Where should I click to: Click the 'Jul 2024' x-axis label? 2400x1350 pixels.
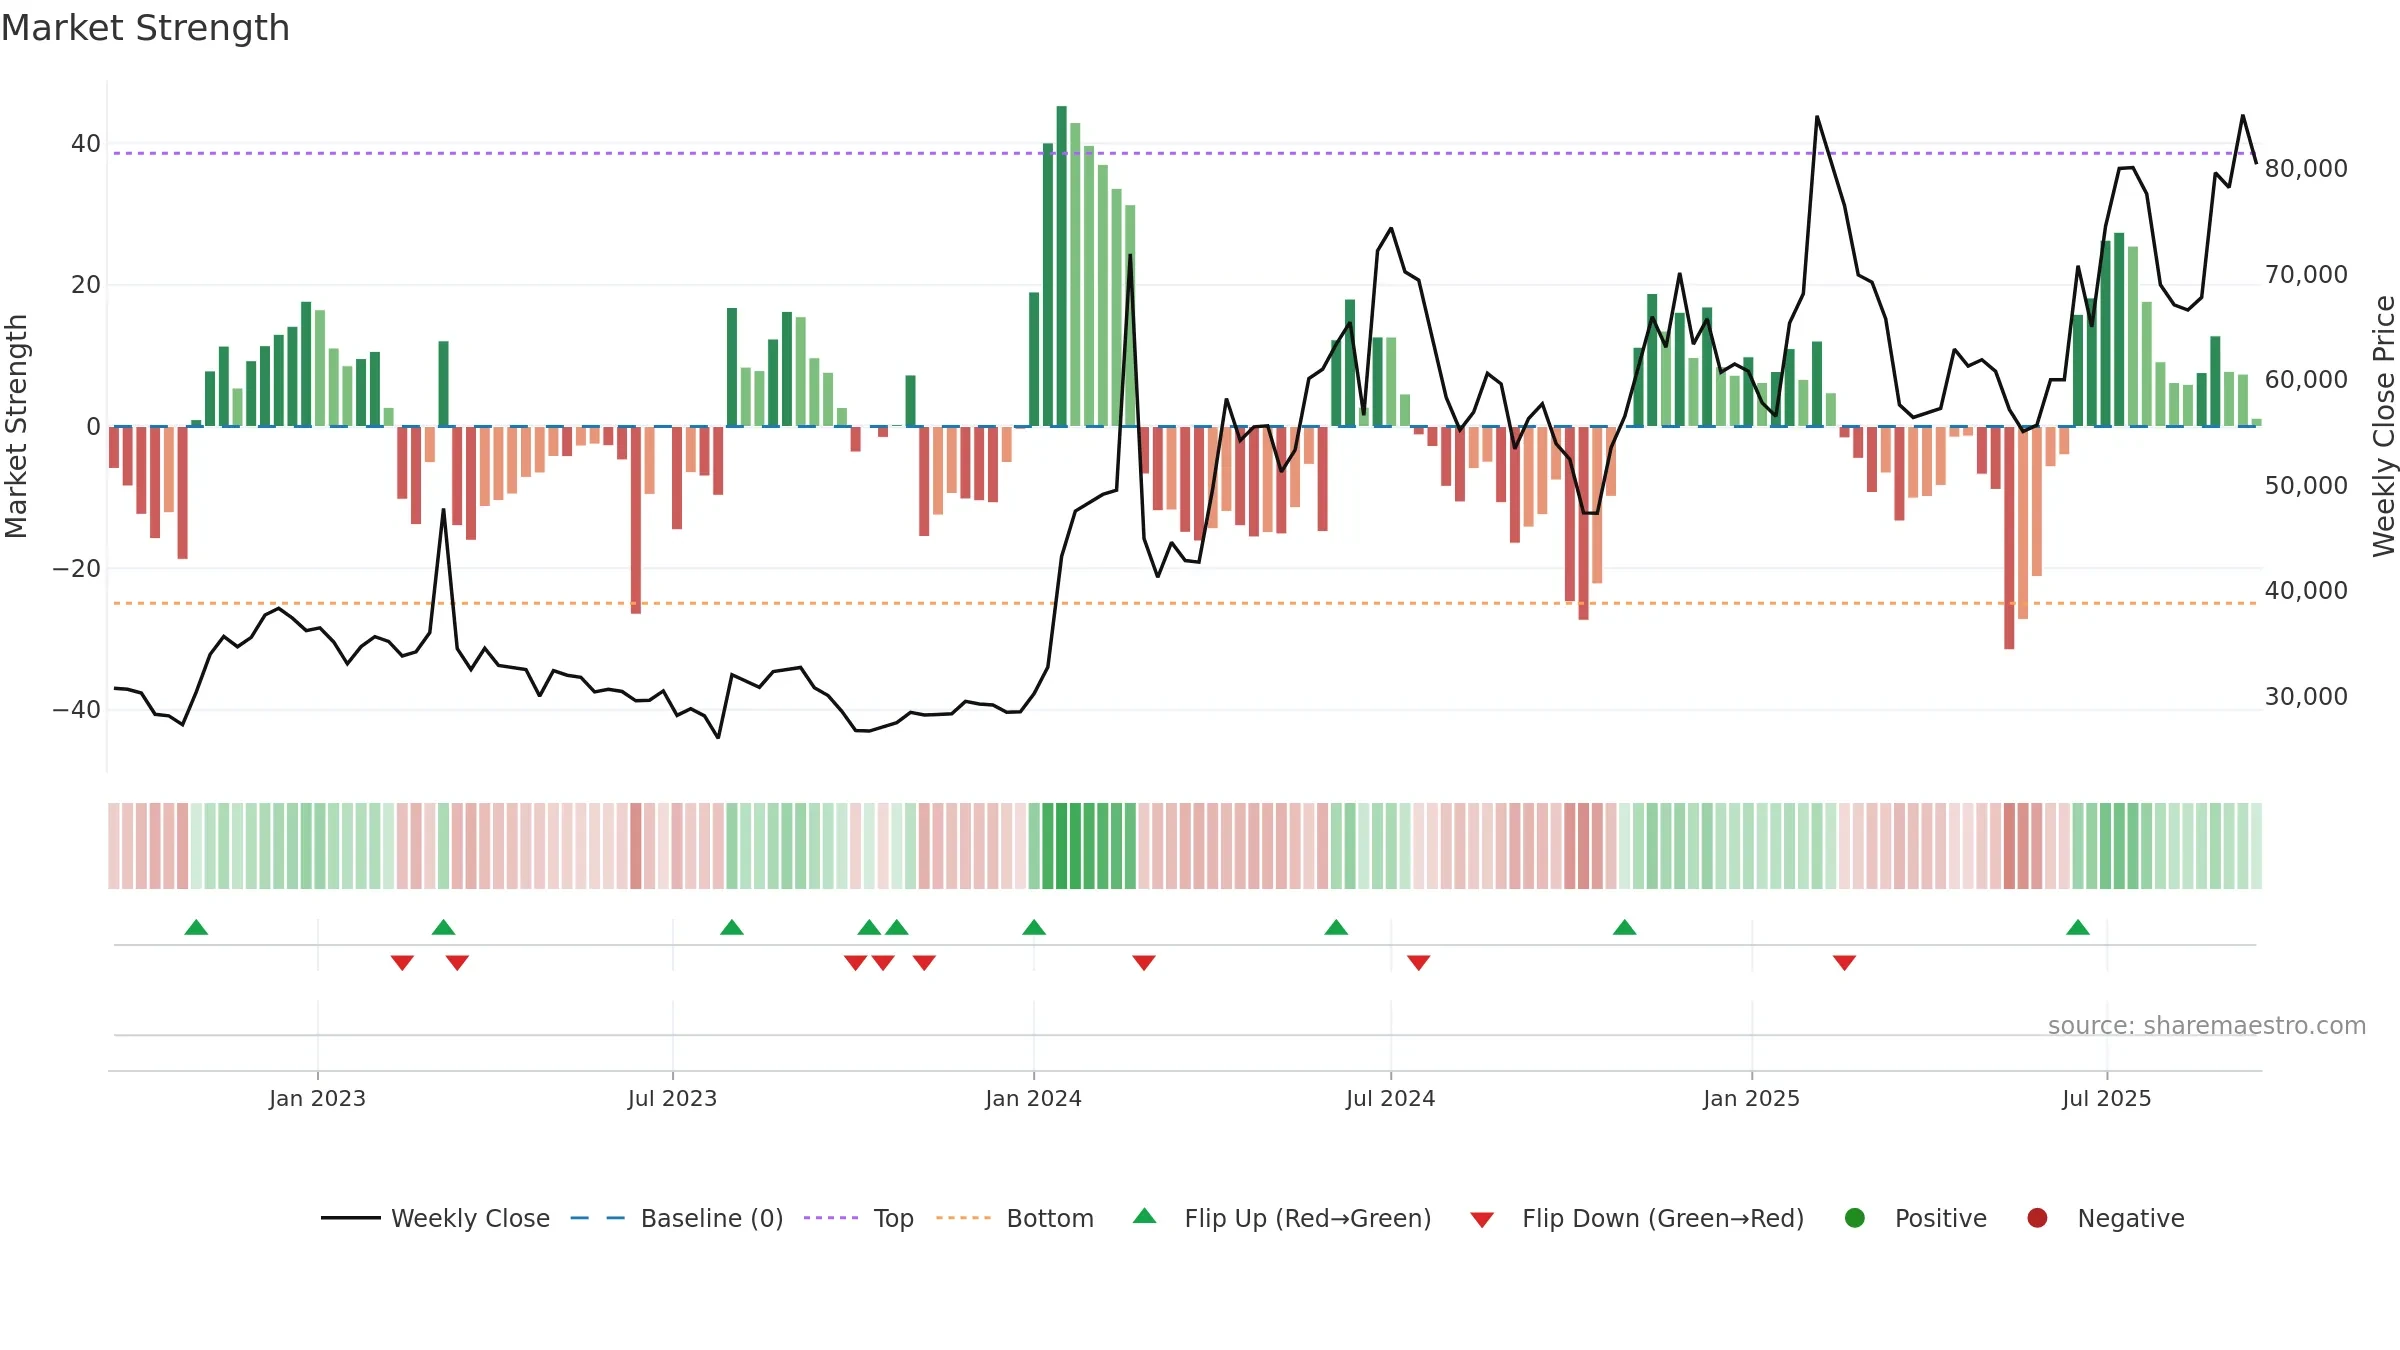pyautogui.click(x=1390, y=1098)
